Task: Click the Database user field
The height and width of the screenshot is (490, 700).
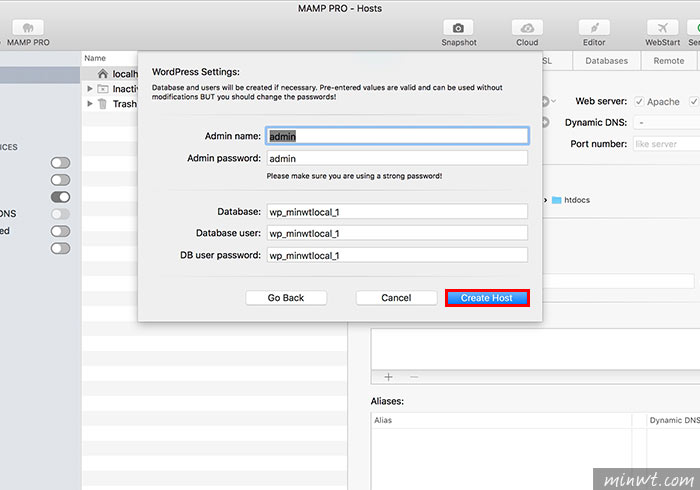Action: point(397,233)
